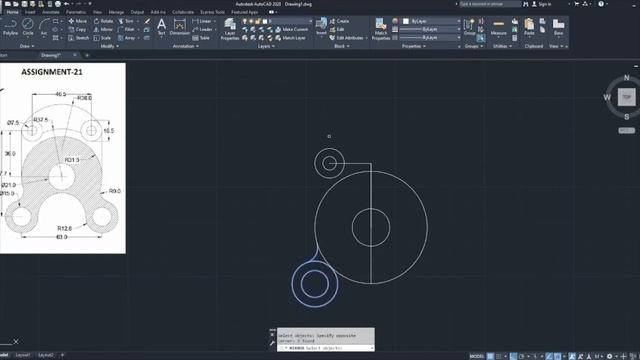Click the Paste clipboard button

coord(529,27)
